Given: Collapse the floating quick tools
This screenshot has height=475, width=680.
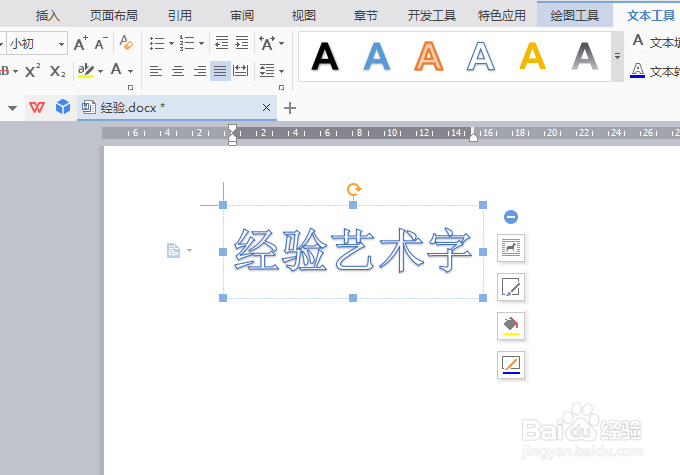Looking at the screenshot, I should point(511,217).
